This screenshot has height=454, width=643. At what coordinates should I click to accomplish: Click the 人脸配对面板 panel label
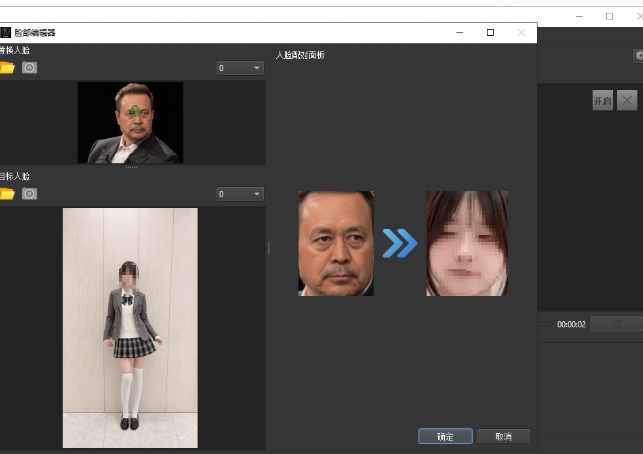(300, 55)
